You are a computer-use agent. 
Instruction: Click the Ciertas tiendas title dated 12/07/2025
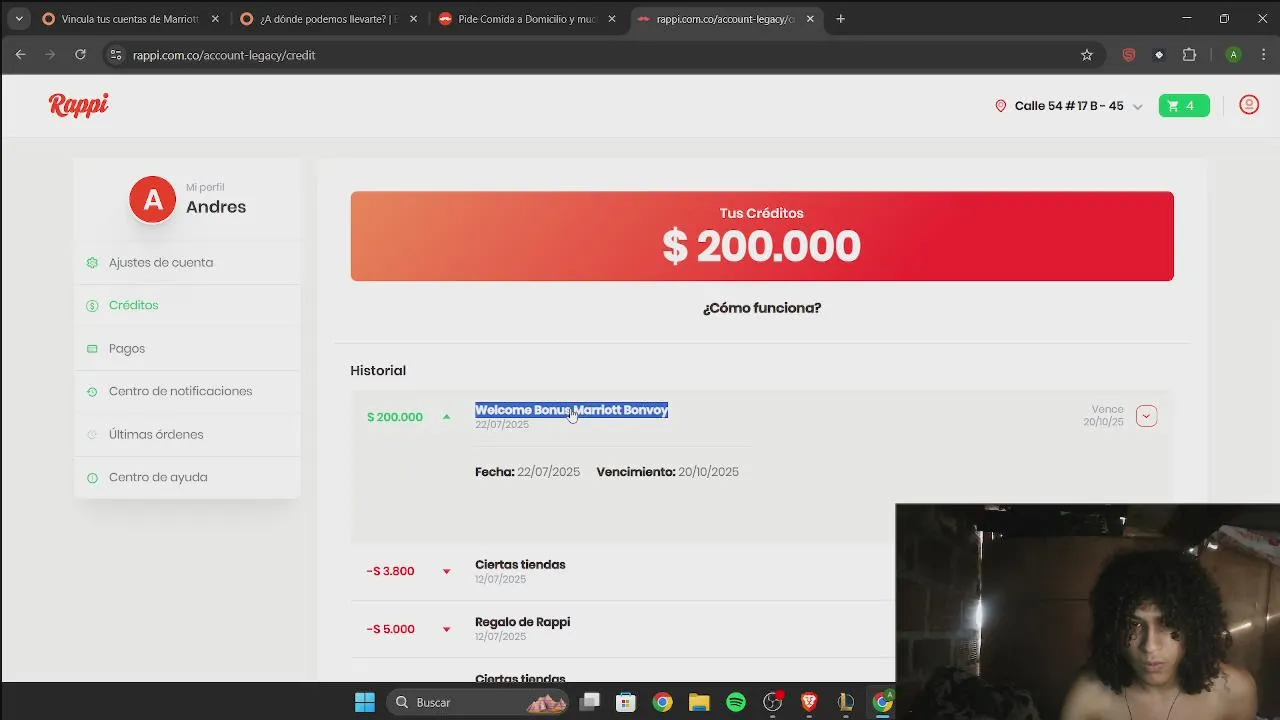tap(520, 565)
